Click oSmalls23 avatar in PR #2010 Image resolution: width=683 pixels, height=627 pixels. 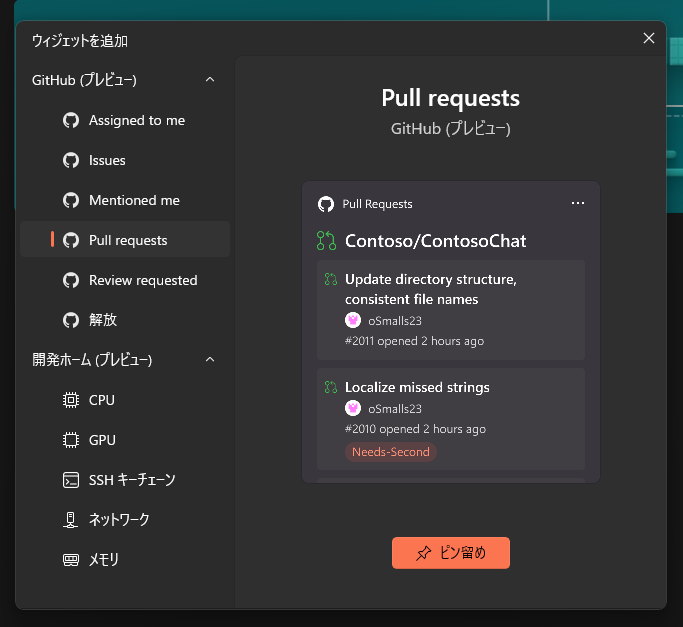pos(353,408)
